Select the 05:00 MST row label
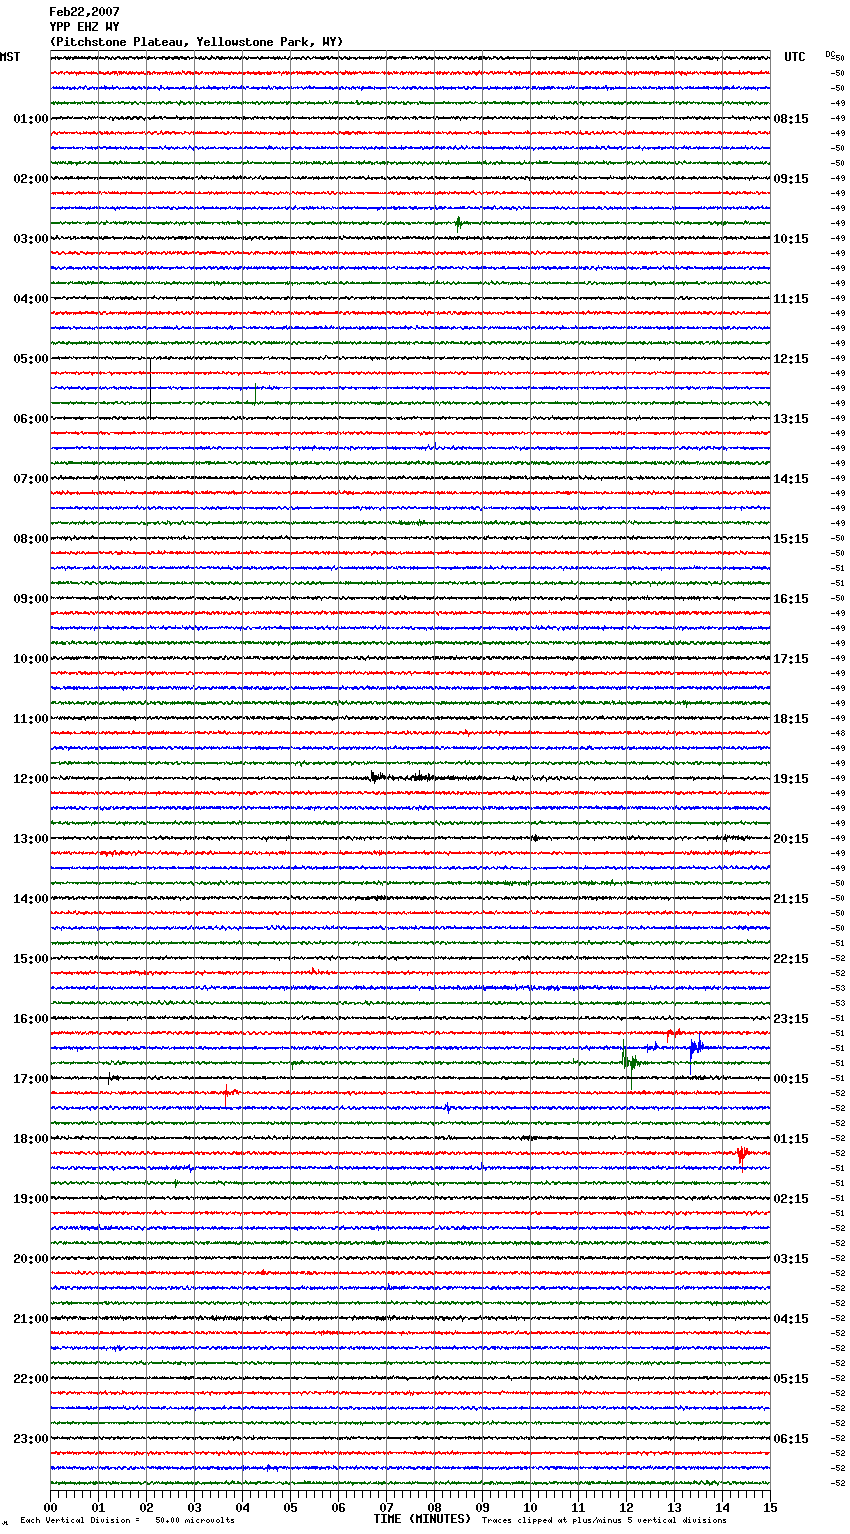Image resolution: width=850 pixels, height=1534 pixels. pos(30,359)
